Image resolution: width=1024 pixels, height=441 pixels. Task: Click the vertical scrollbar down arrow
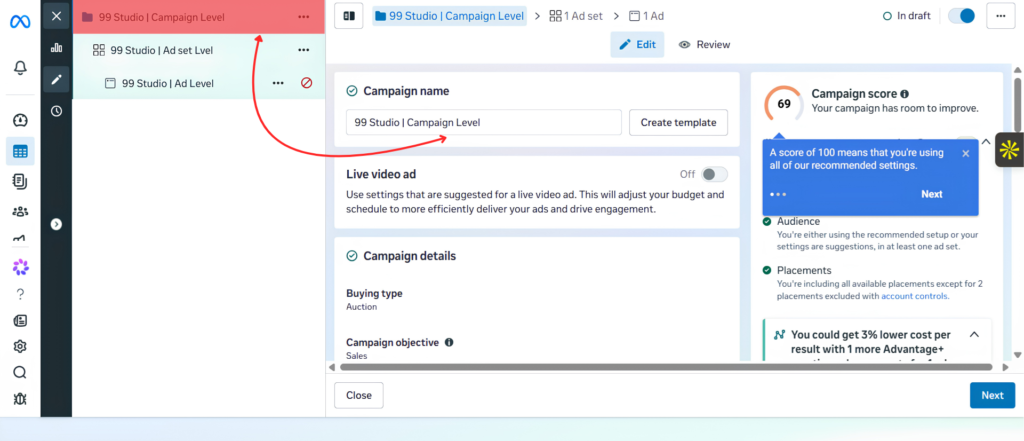1017,355
